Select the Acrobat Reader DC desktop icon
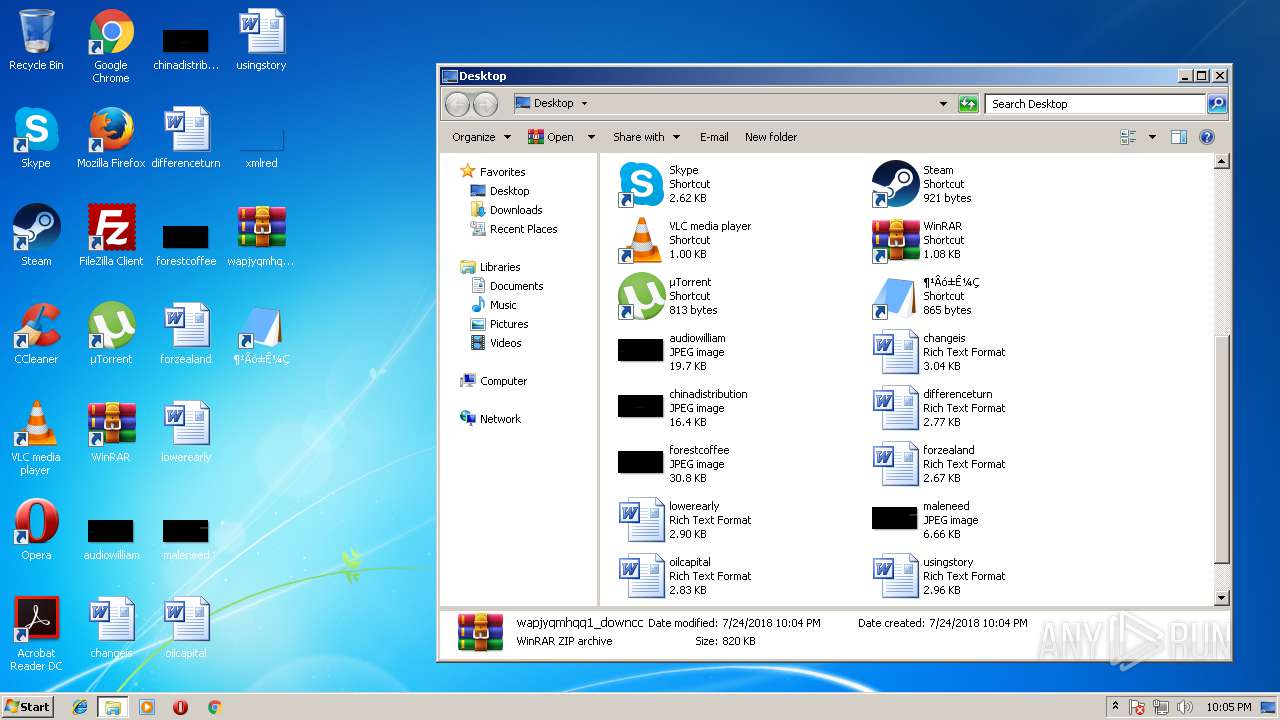This screenshot has width=1280, height=720. pyautogui.click(x=36, y=634)
